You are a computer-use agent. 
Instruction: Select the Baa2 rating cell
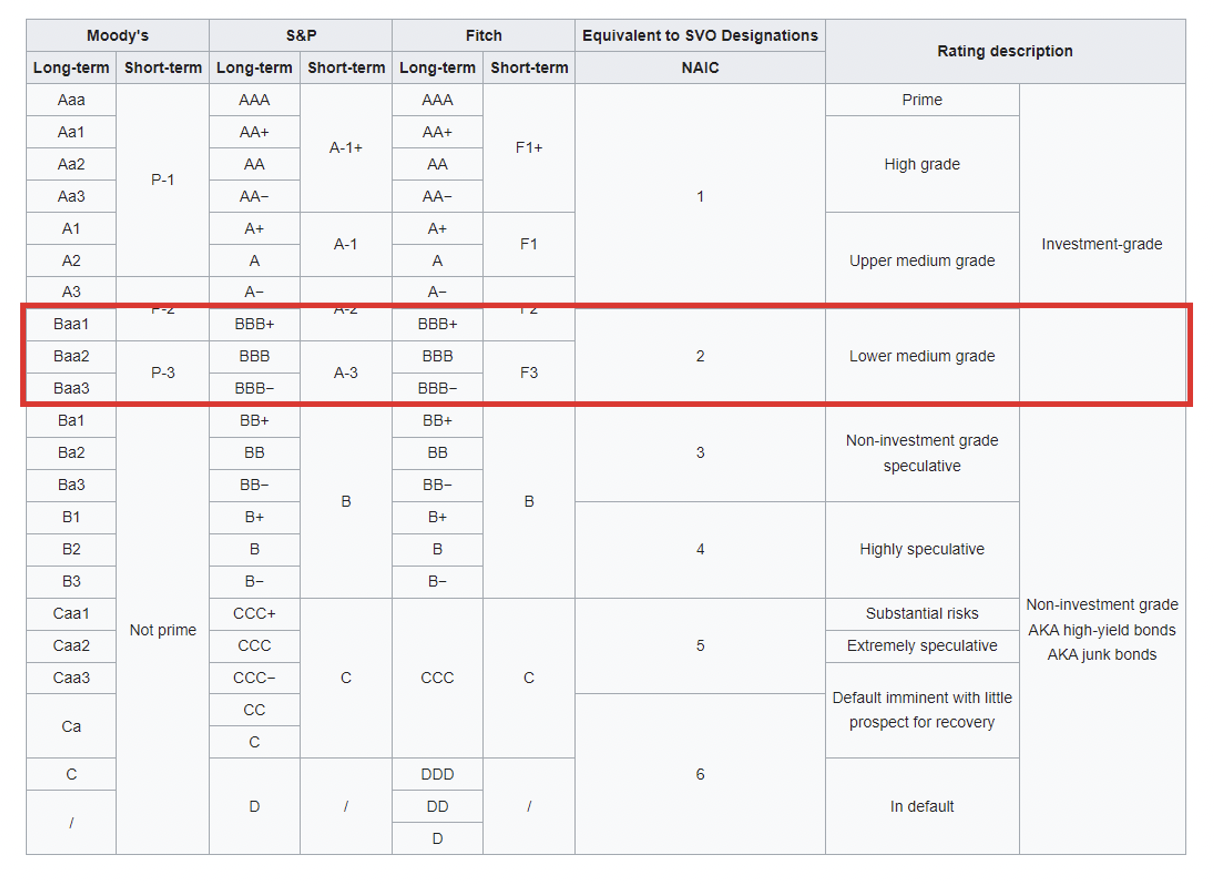71,356
